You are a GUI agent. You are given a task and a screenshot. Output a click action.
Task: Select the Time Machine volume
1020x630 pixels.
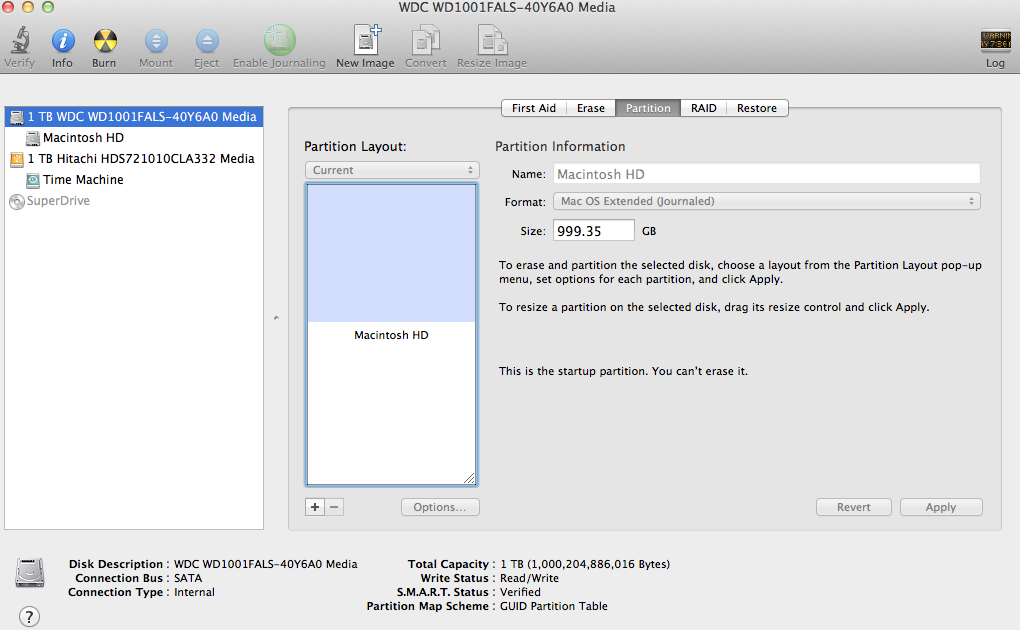click(x=134, y=180)
